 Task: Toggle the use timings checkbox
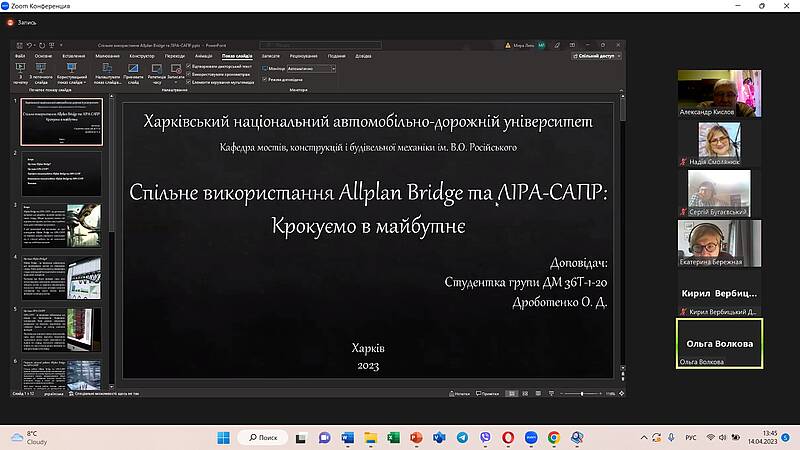(189, 74)
